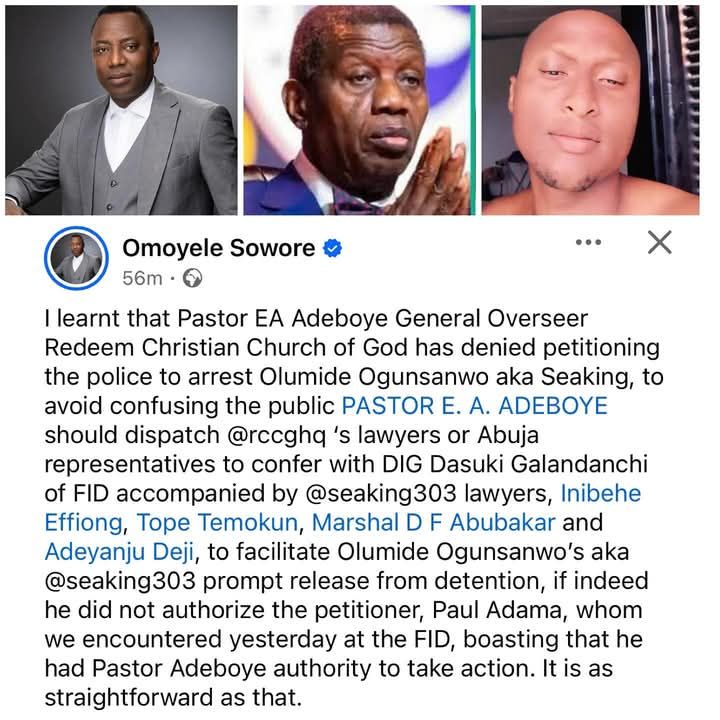View the photo of man in grey suit

(121, 110)
